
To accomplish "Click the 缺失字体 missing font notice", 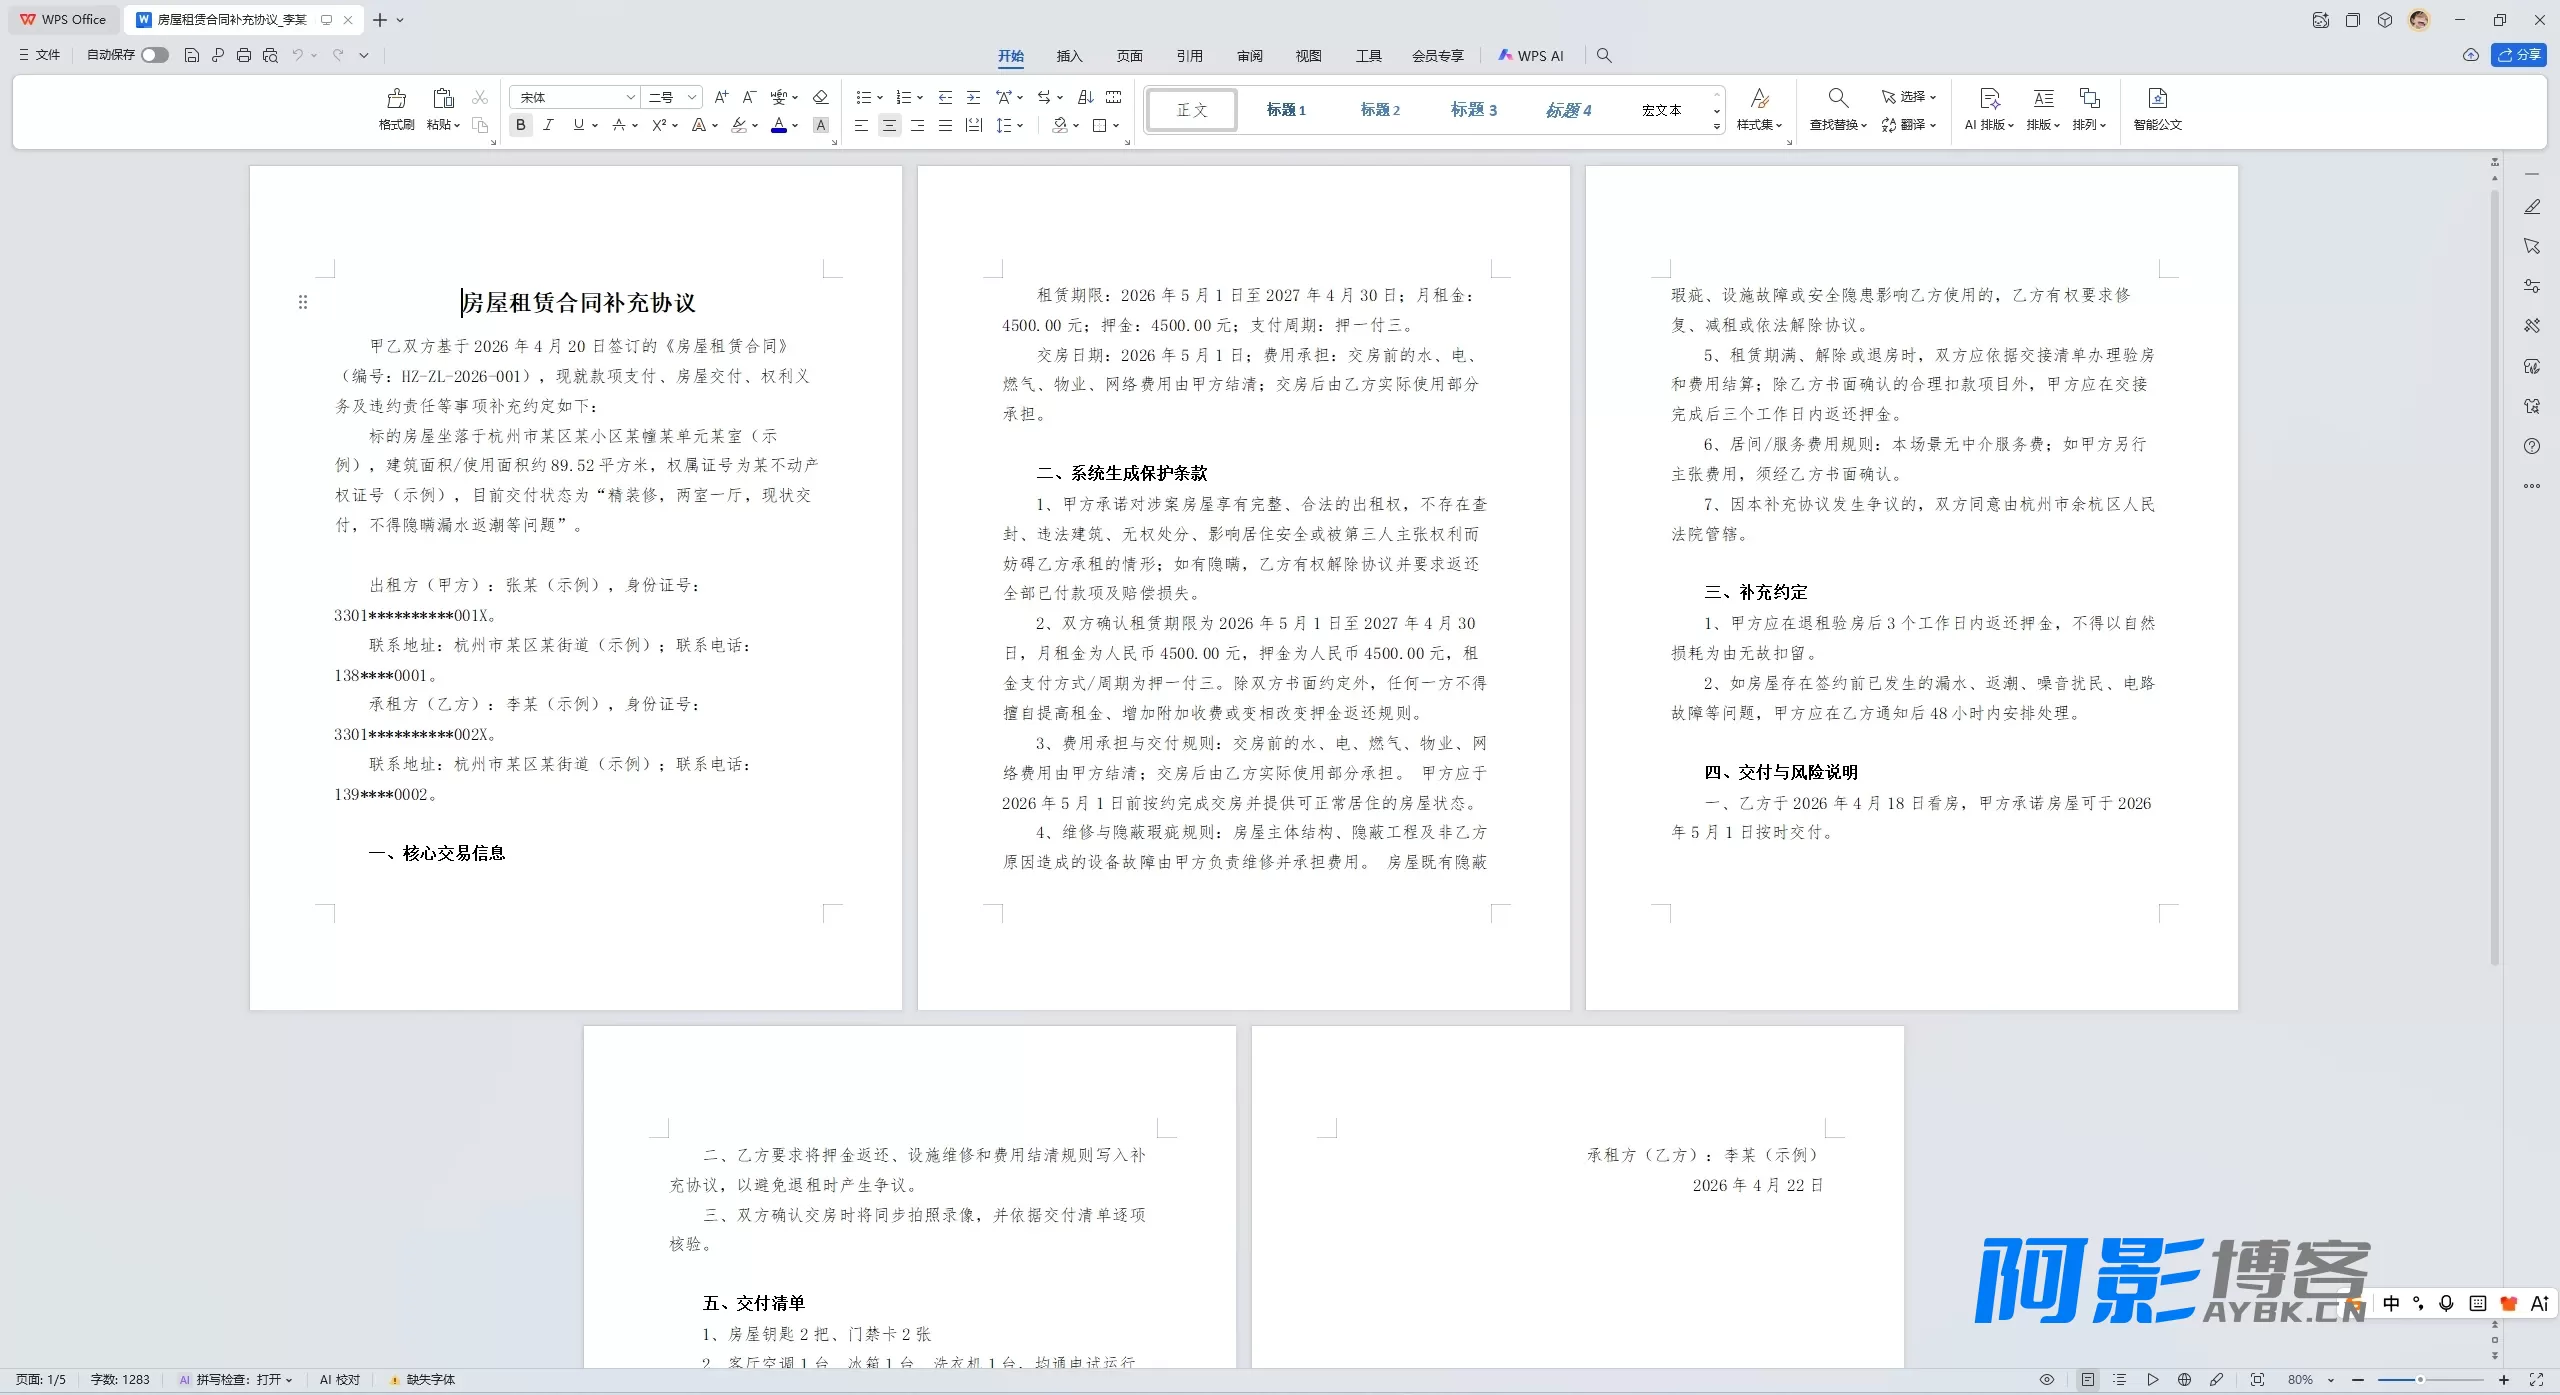I will [x=422, y=1380].
